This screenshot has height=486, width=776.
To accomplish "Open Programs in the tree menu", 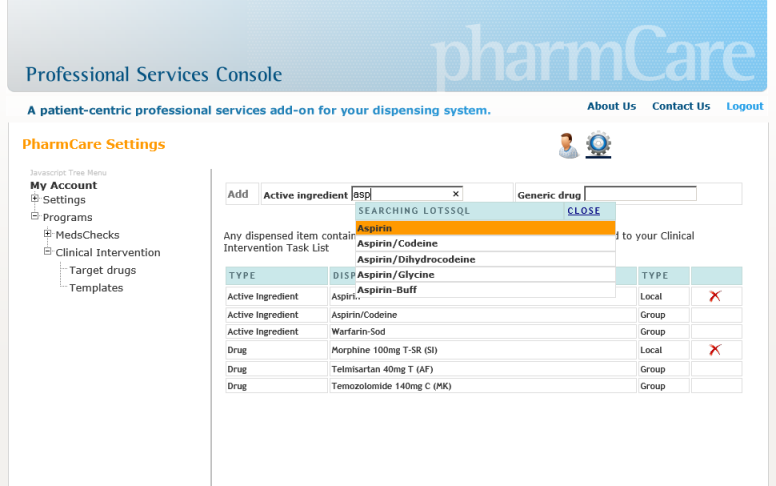I will coord(67,218).
